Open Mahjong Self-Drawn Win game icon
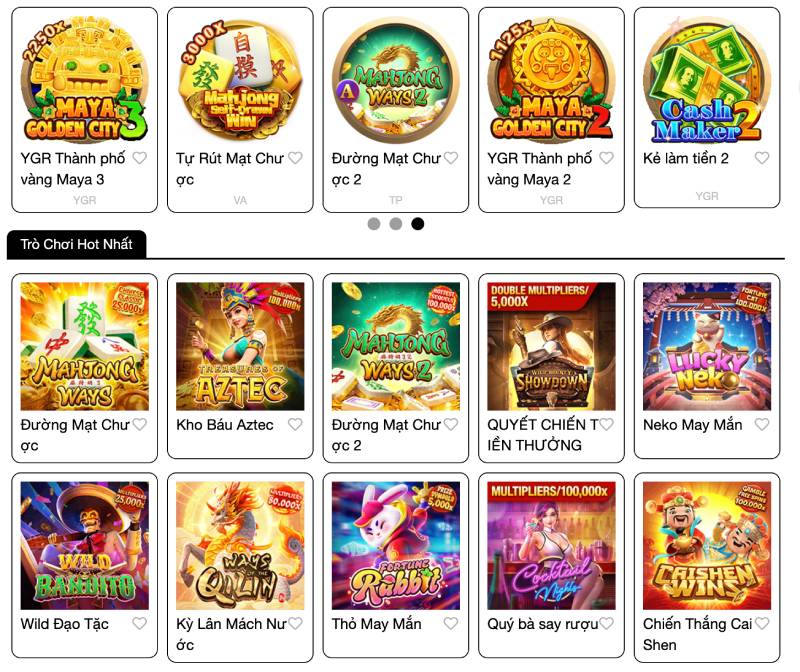Image resolution: width=800 pixels, height=672 pixels. 240,79
